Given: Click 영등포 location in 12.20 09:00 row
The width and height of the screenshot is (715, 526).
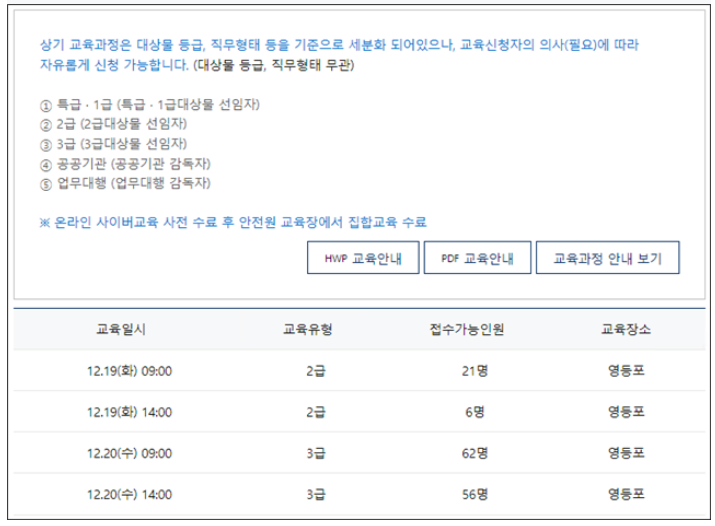Looking at the screenshot, I should pyautogui.click(x=626, y=453).
